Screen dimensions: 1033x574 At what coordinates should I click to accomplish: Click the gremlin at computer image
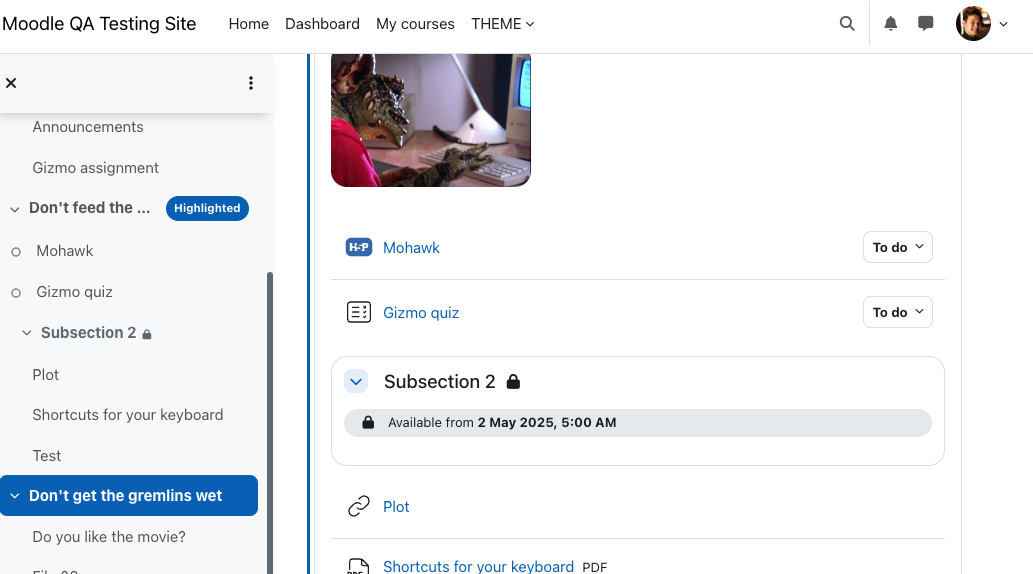[x=431, y=120]
